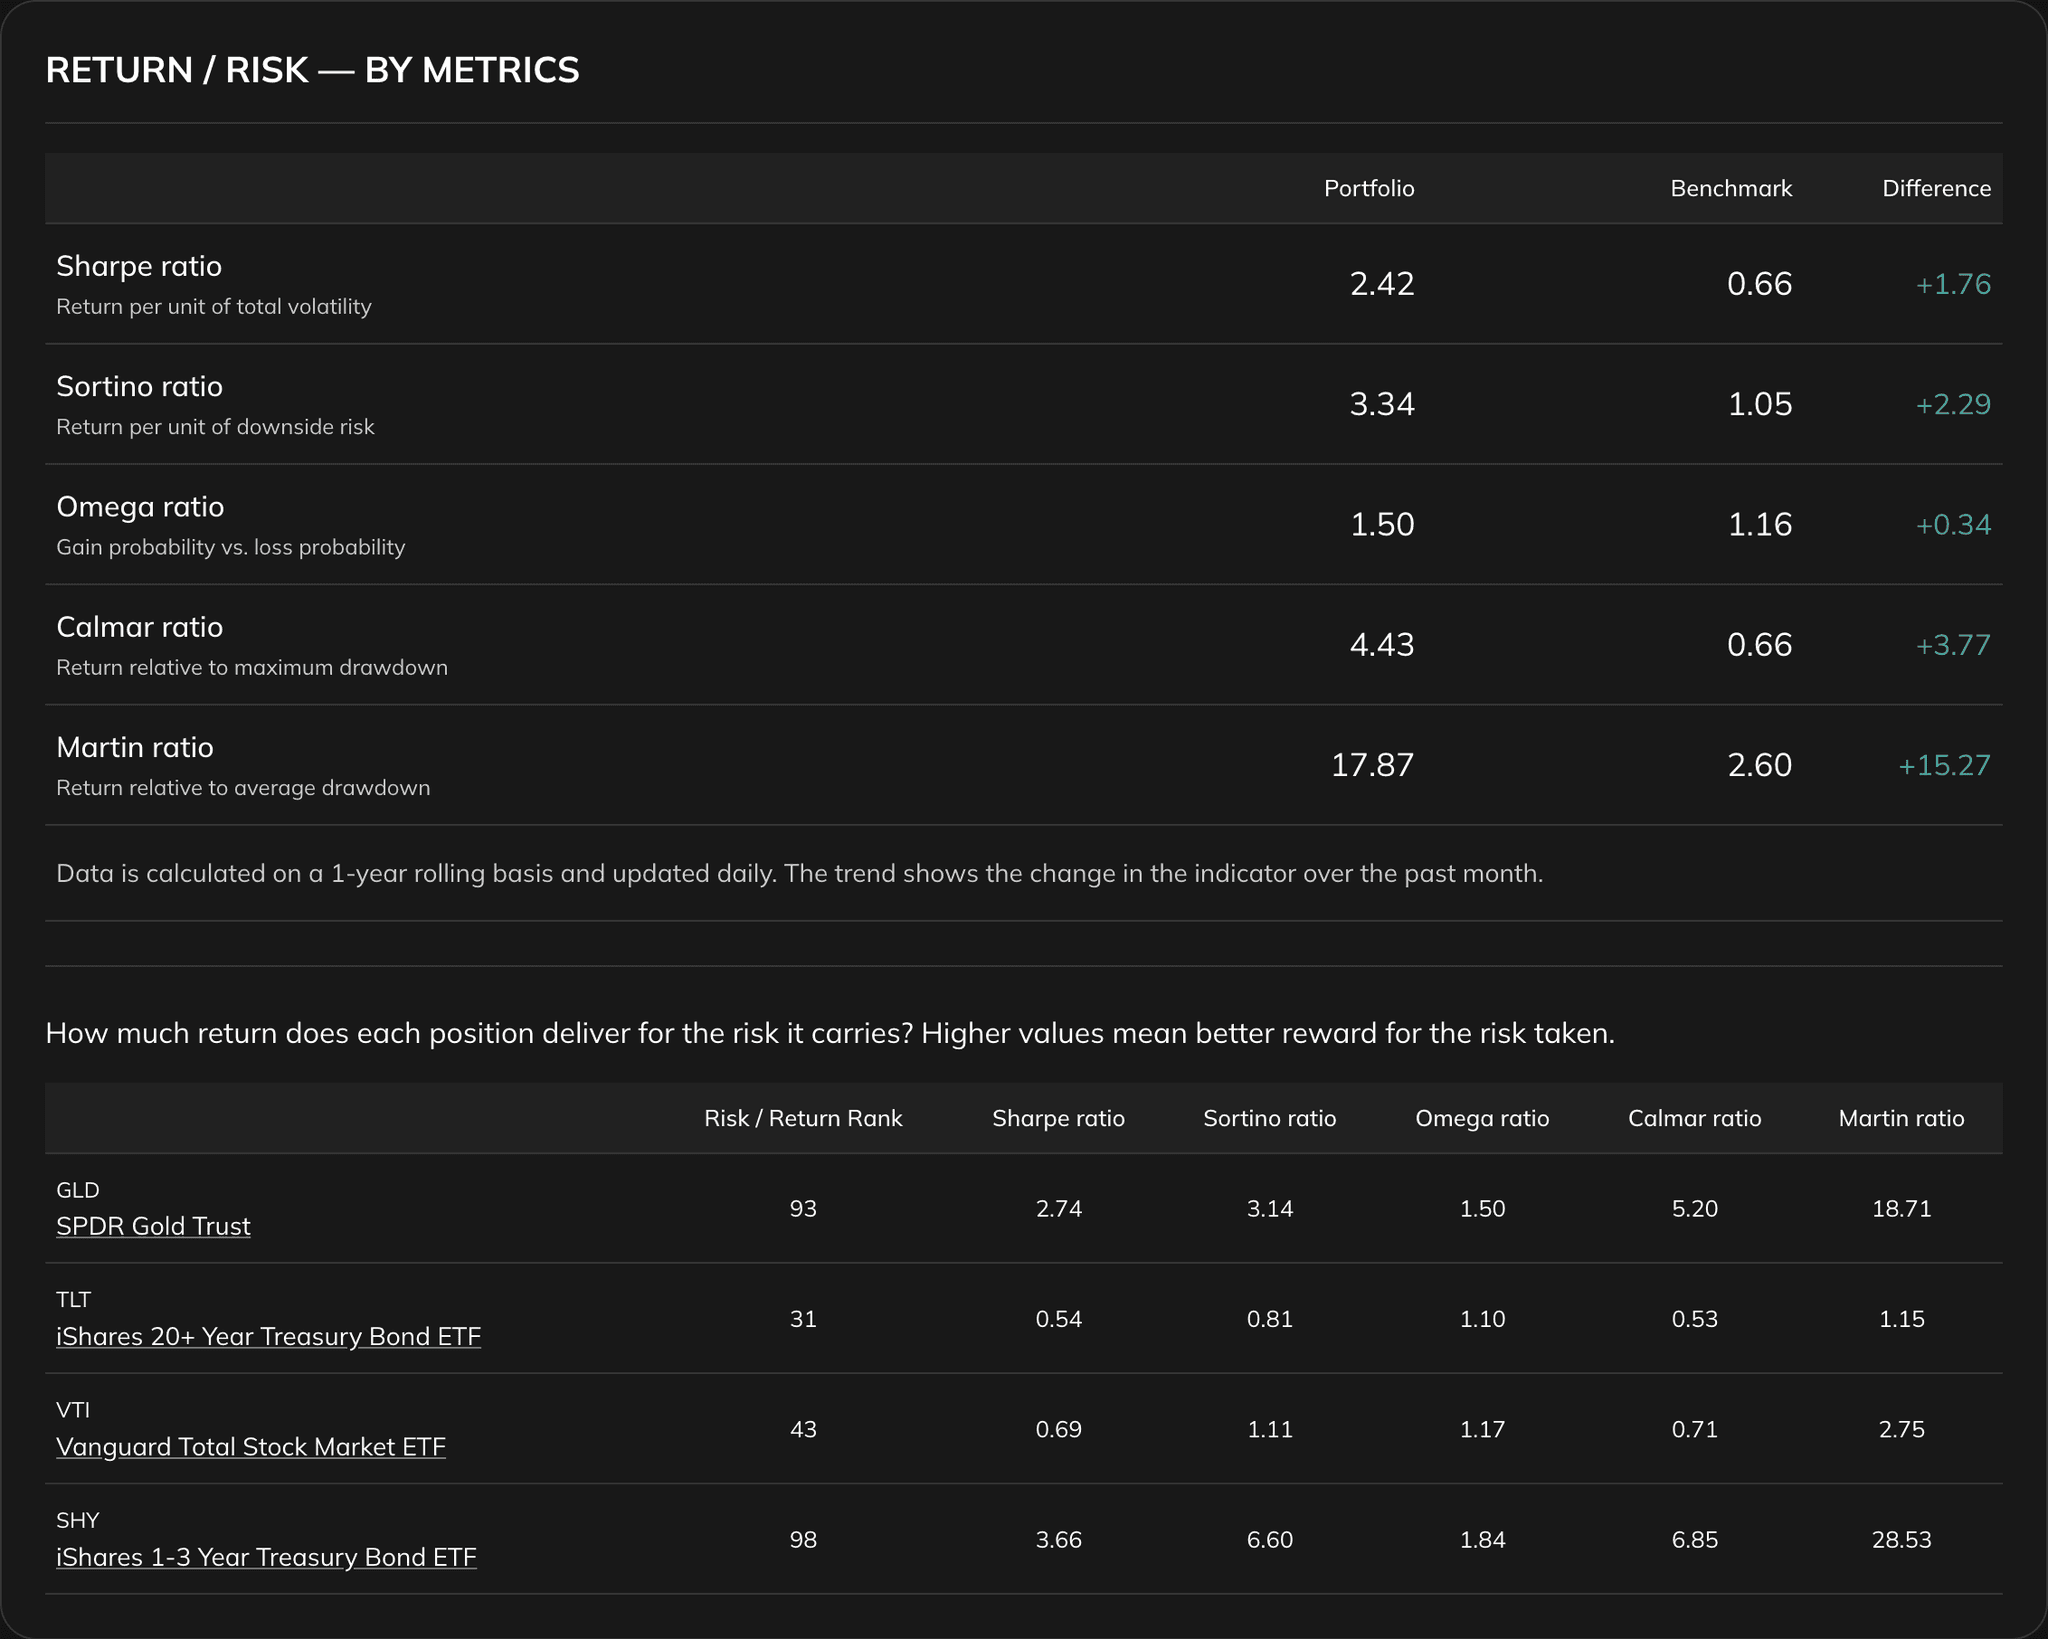
Task: Sort by the Risk / Return Rank column
Action: pyautogui.click(x=803, y=1118)
